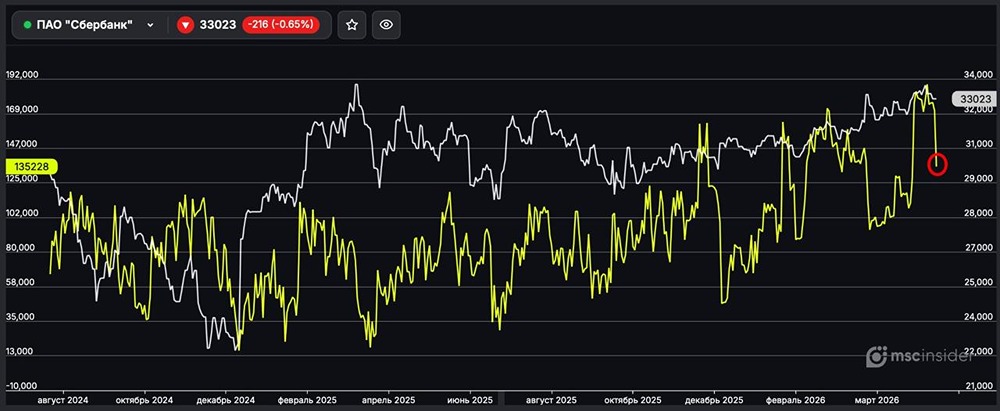Viewport: 1000px width, 411px height.
Task: Toggle chart visibility with the eye icon
Action: tap(386, 25)
